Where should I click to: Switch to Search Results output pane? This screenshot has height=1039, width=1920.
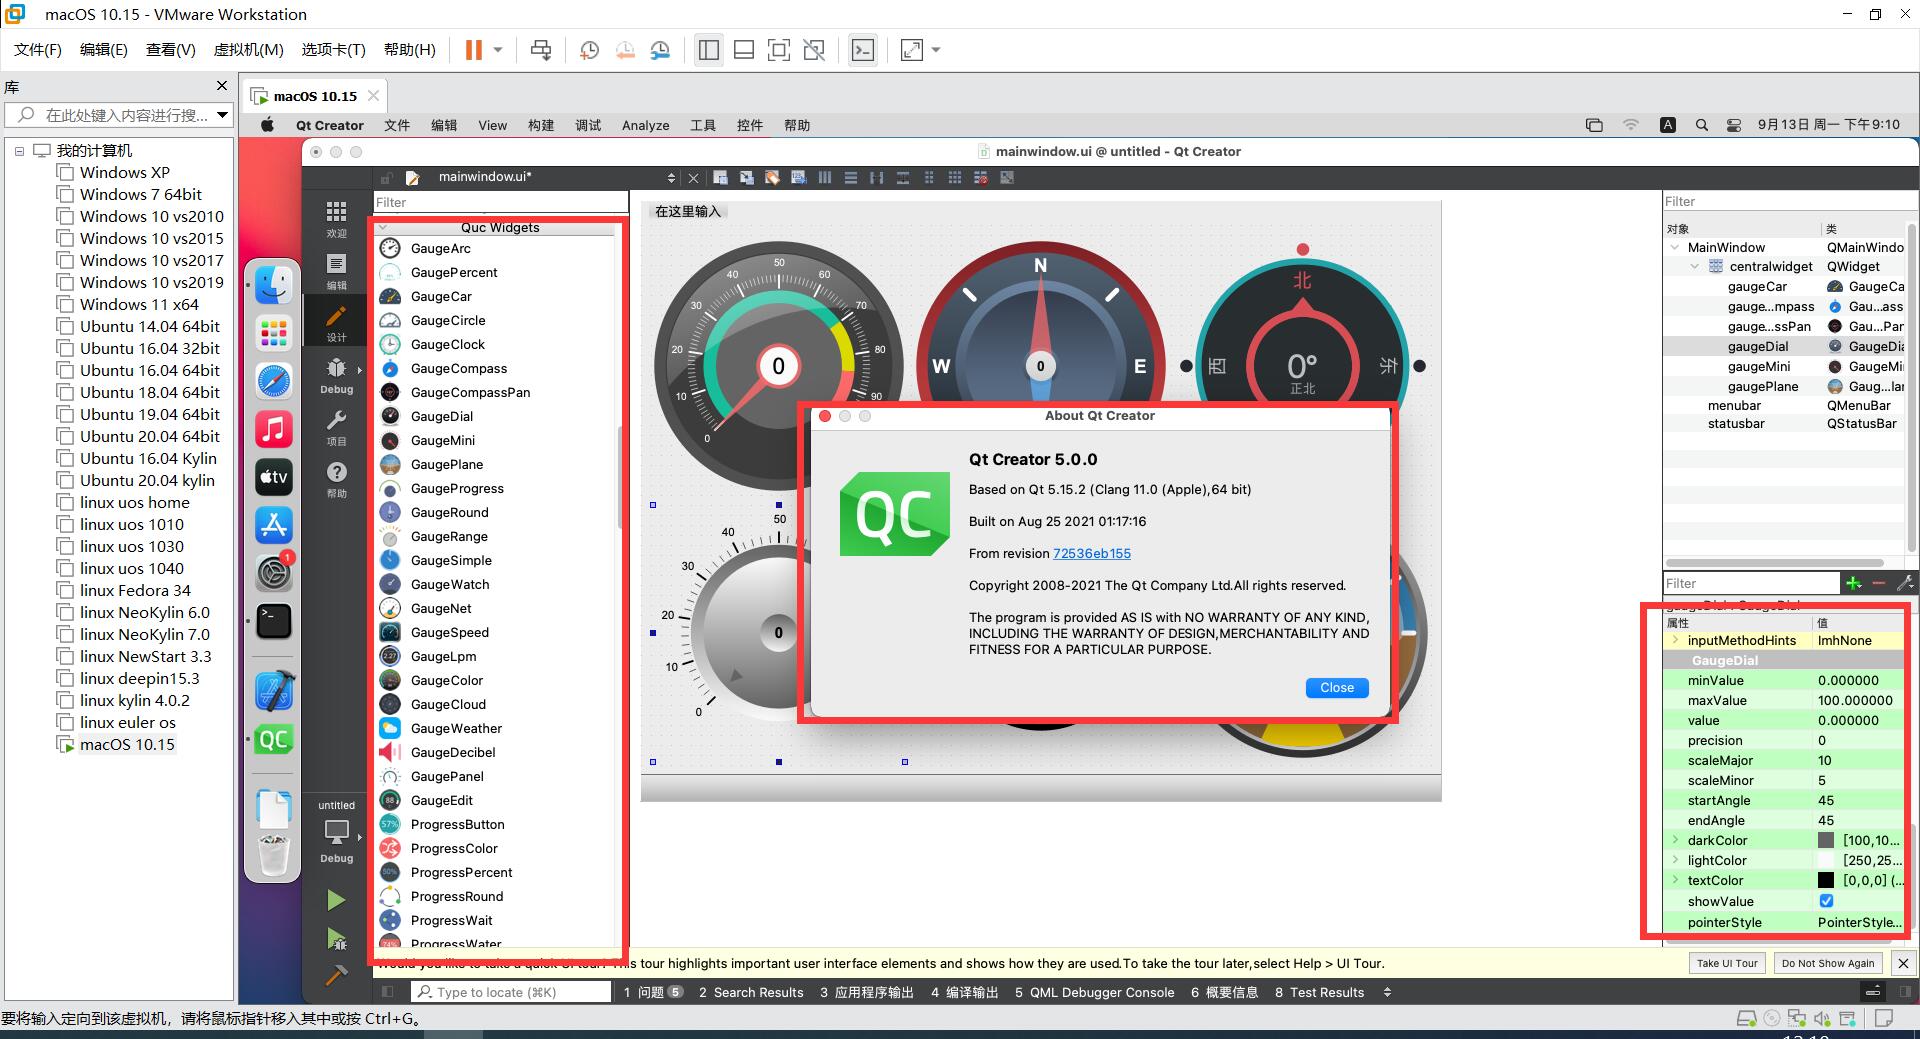[751, 992]
